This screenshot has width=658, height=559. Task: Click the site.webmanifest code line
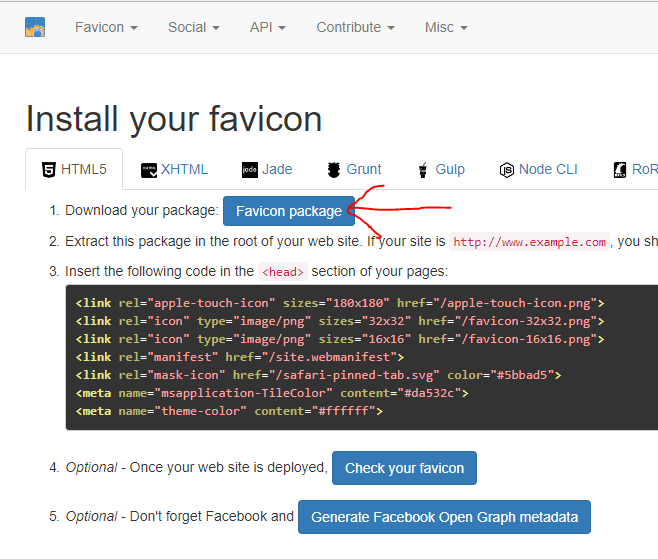pos(240,357)
